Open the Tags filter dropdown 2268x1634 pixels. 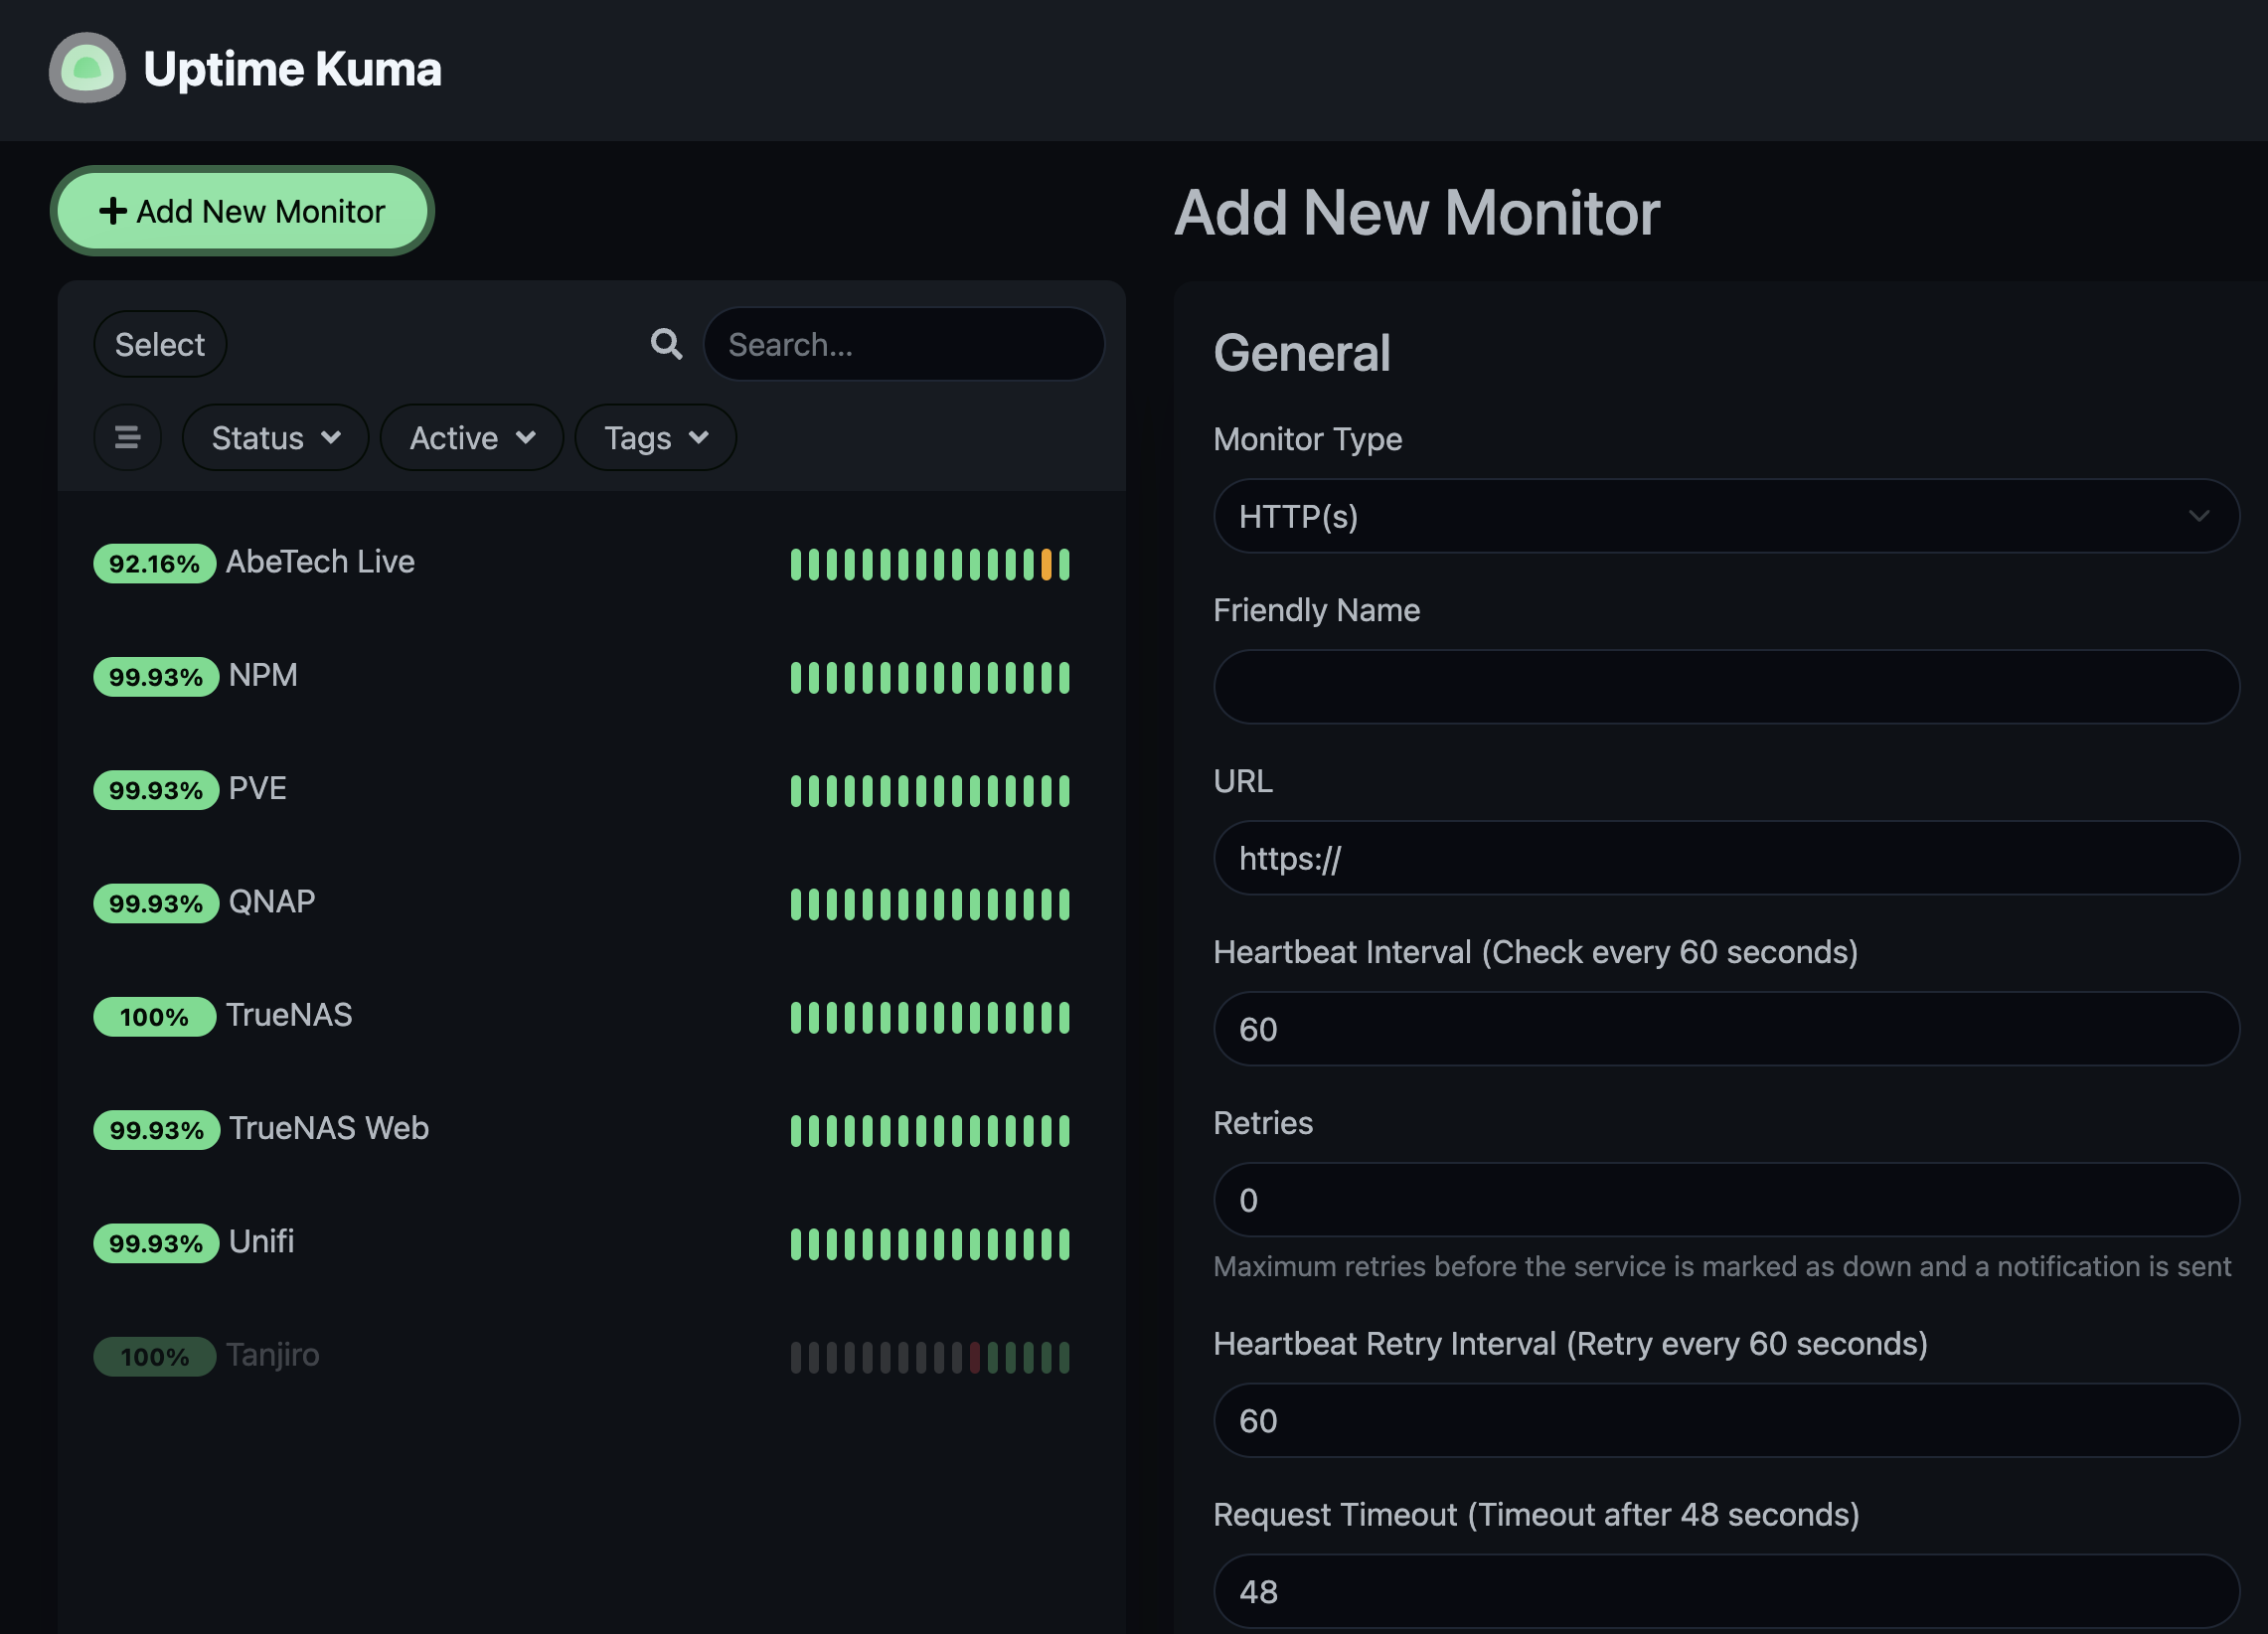click(x=656, y=437)
